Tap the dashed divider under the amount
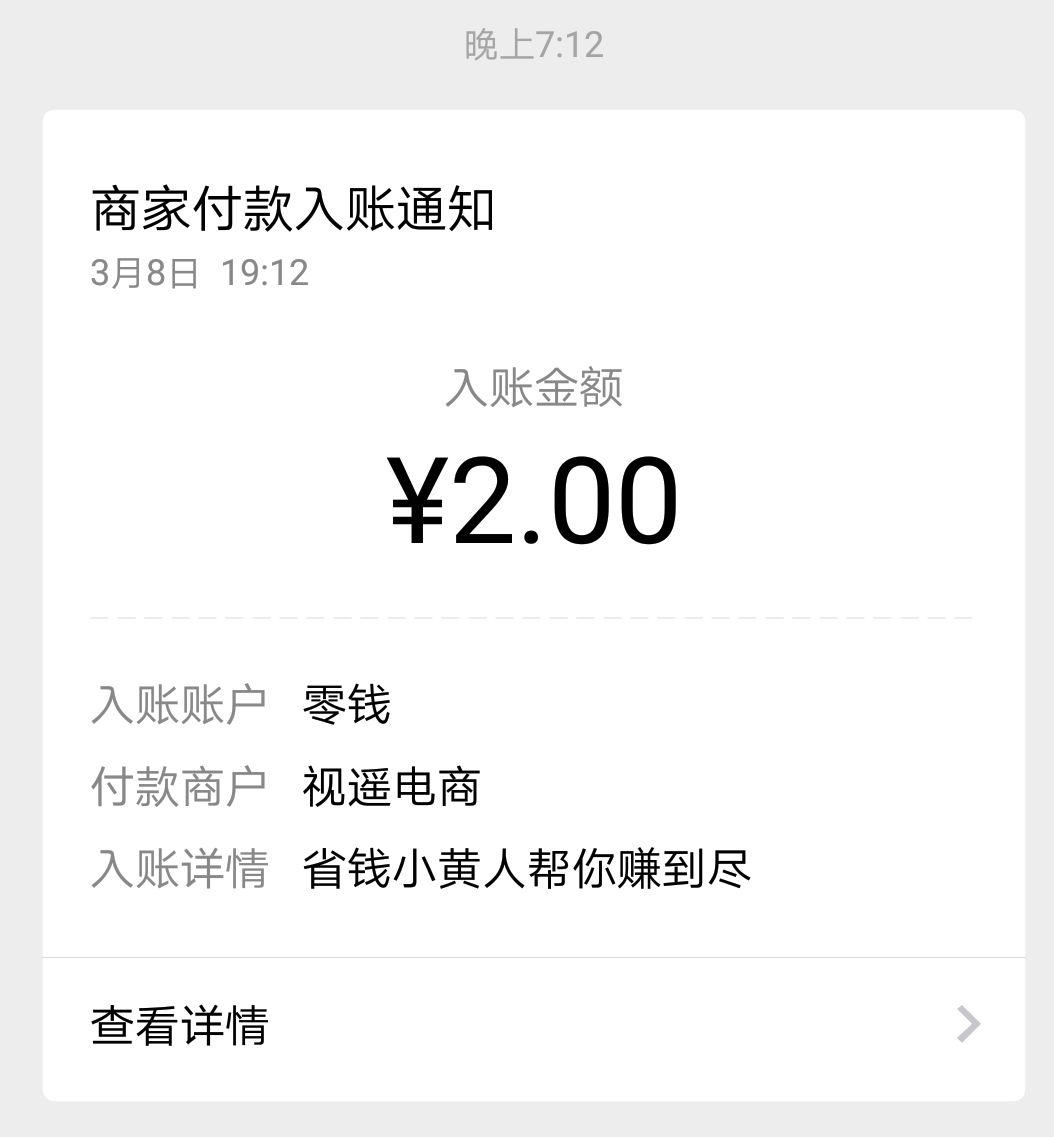Screen dimensions: 1054x1137 tap(531, 618)
